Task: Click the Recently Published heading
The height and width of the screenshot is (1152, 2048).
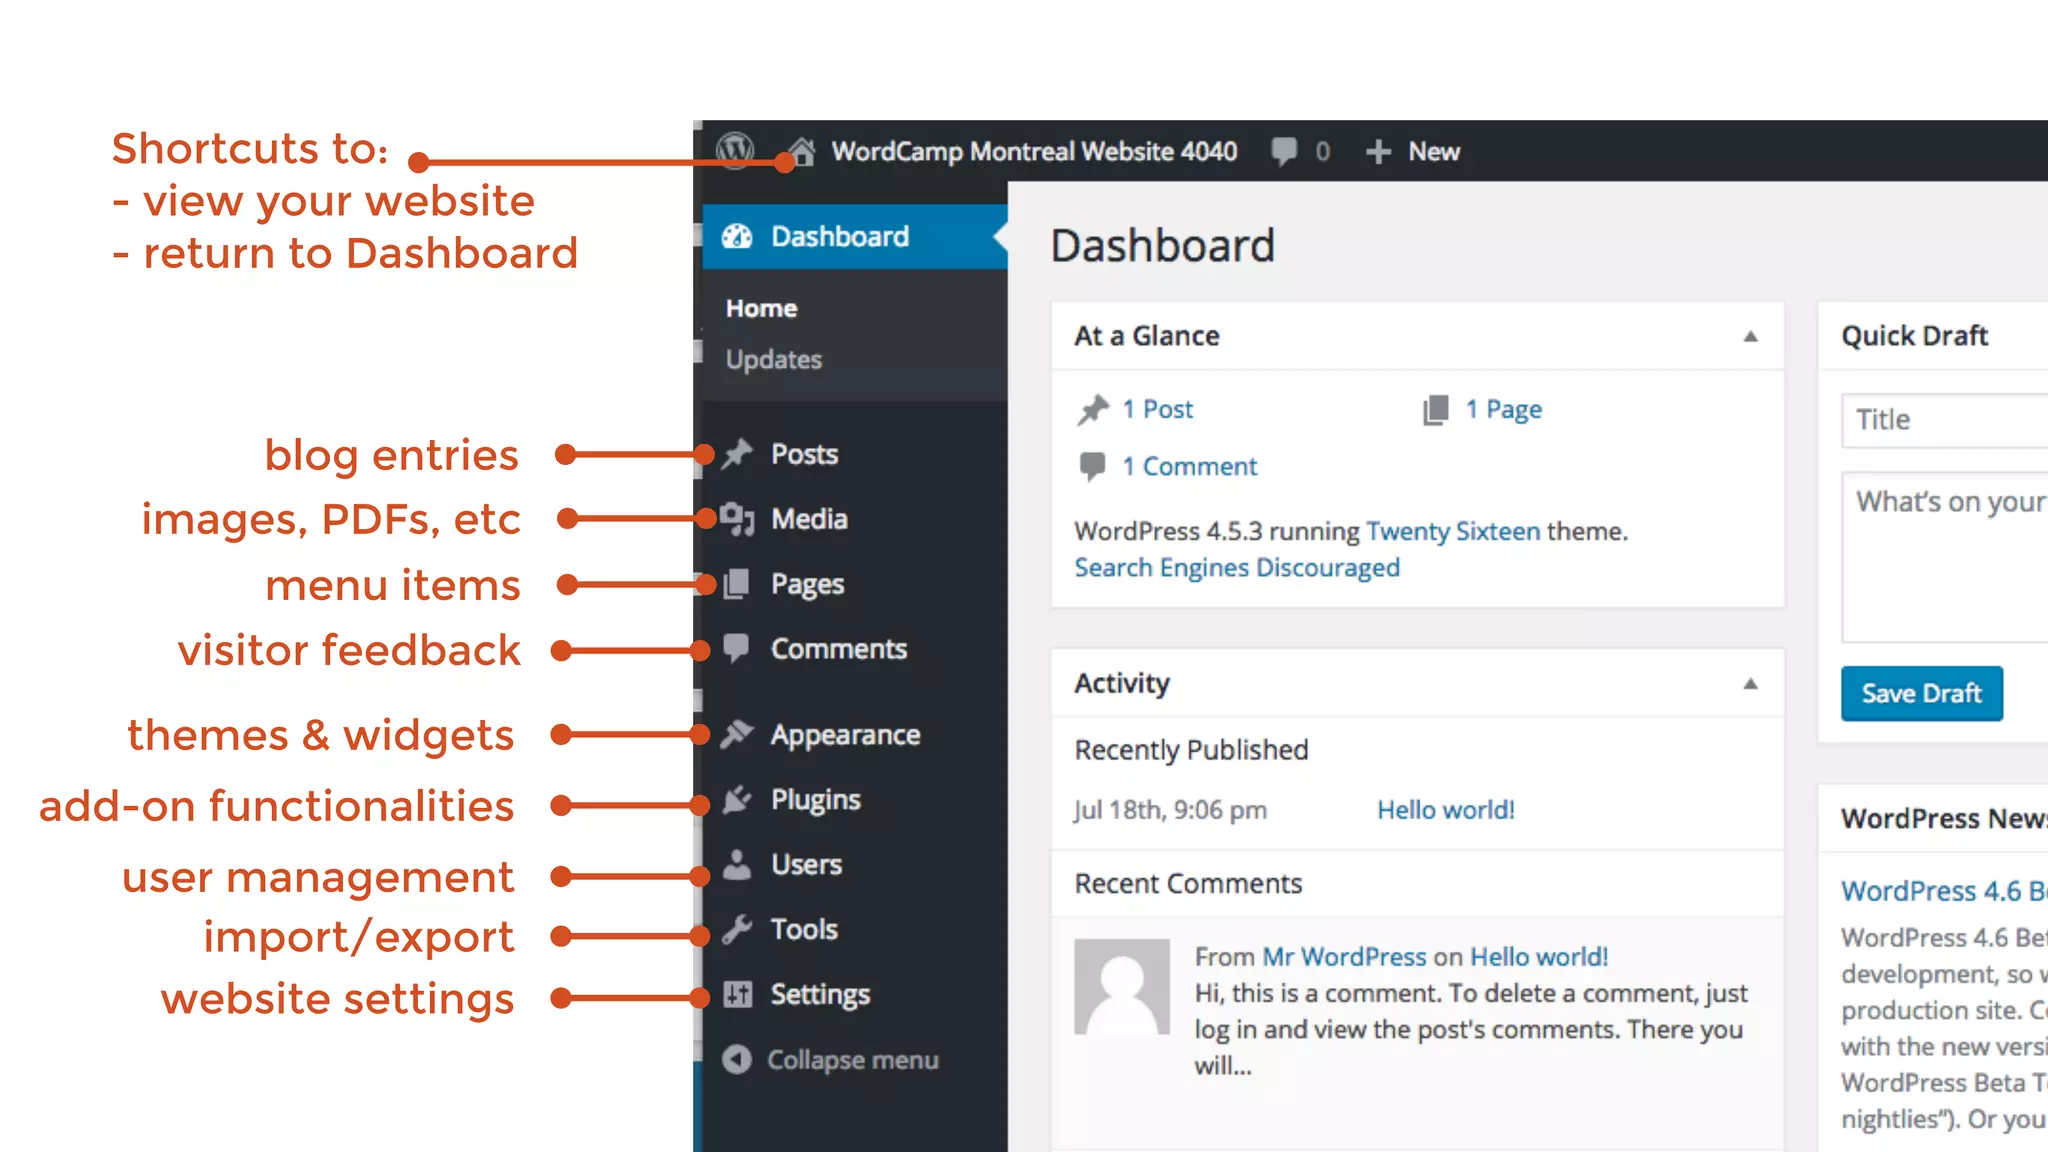Action: click(1191, 750)
